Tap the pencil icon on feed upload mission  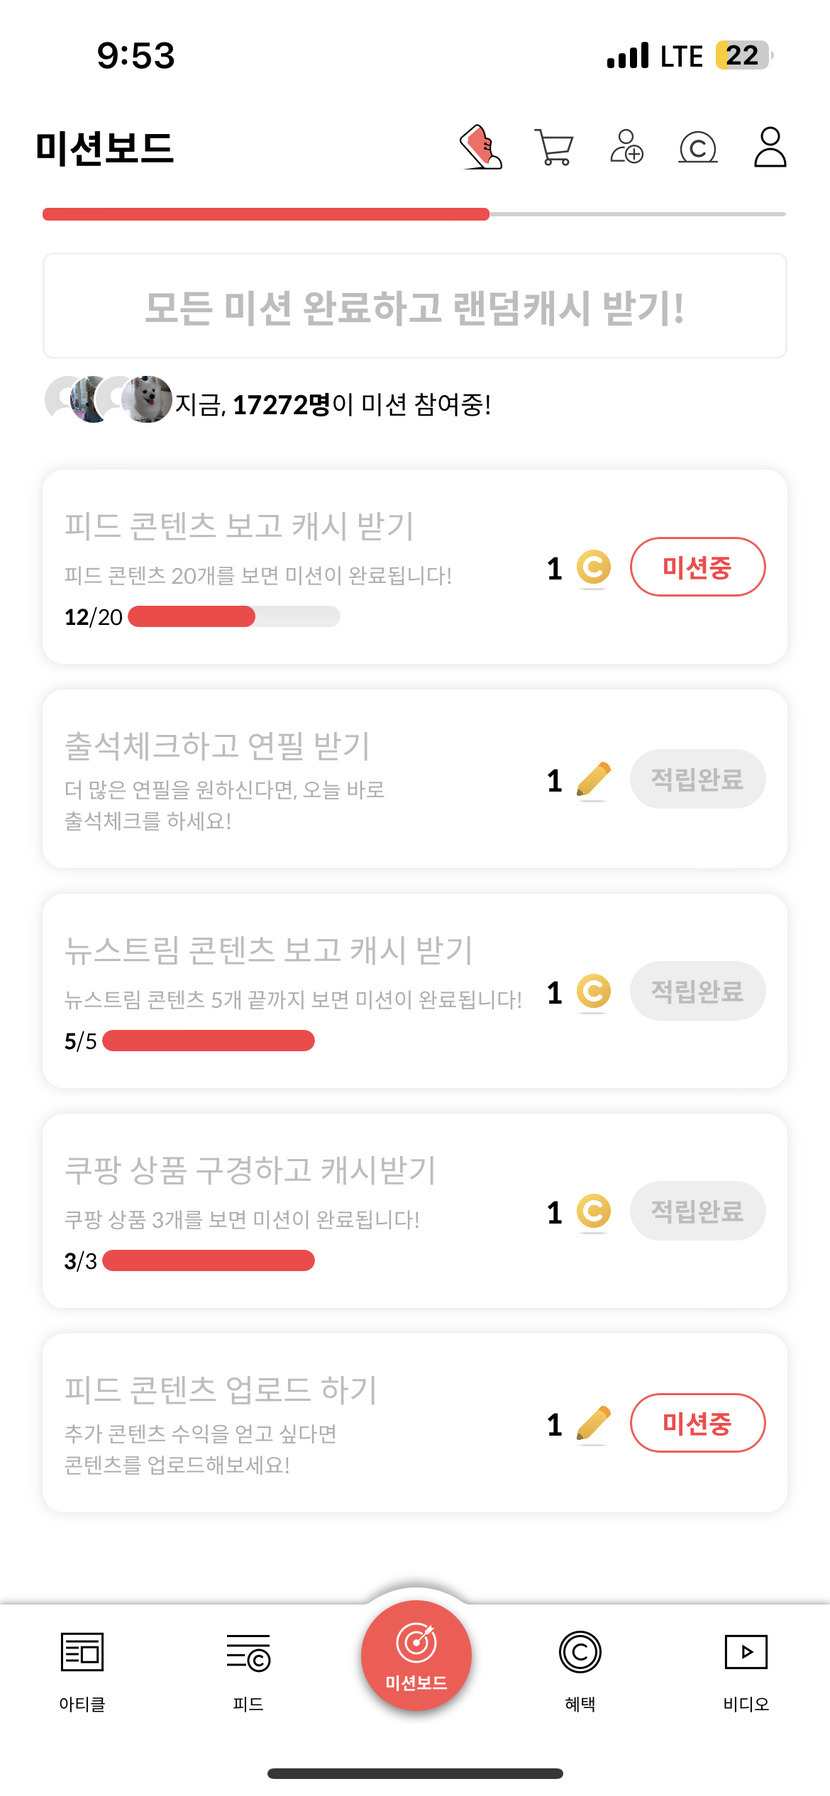(x=593, y=1424)
